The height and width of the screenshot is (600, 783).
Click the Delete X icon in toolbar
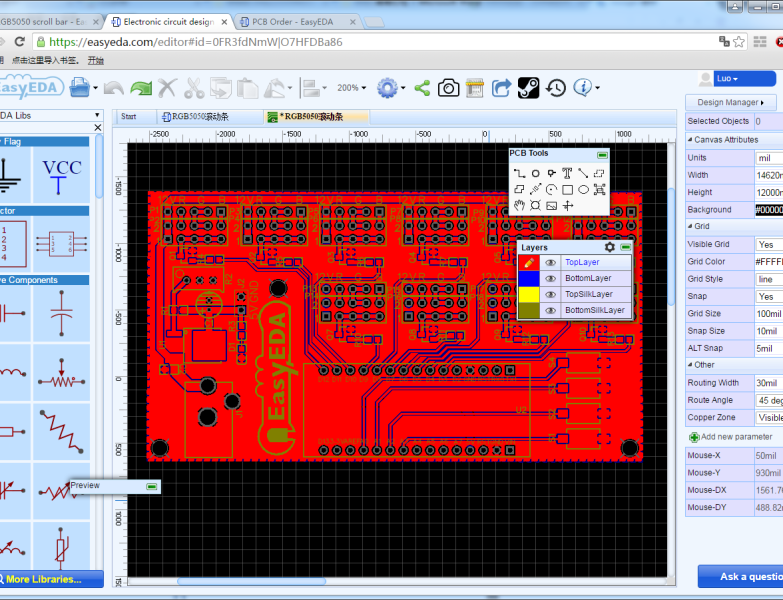coord(167,88)
